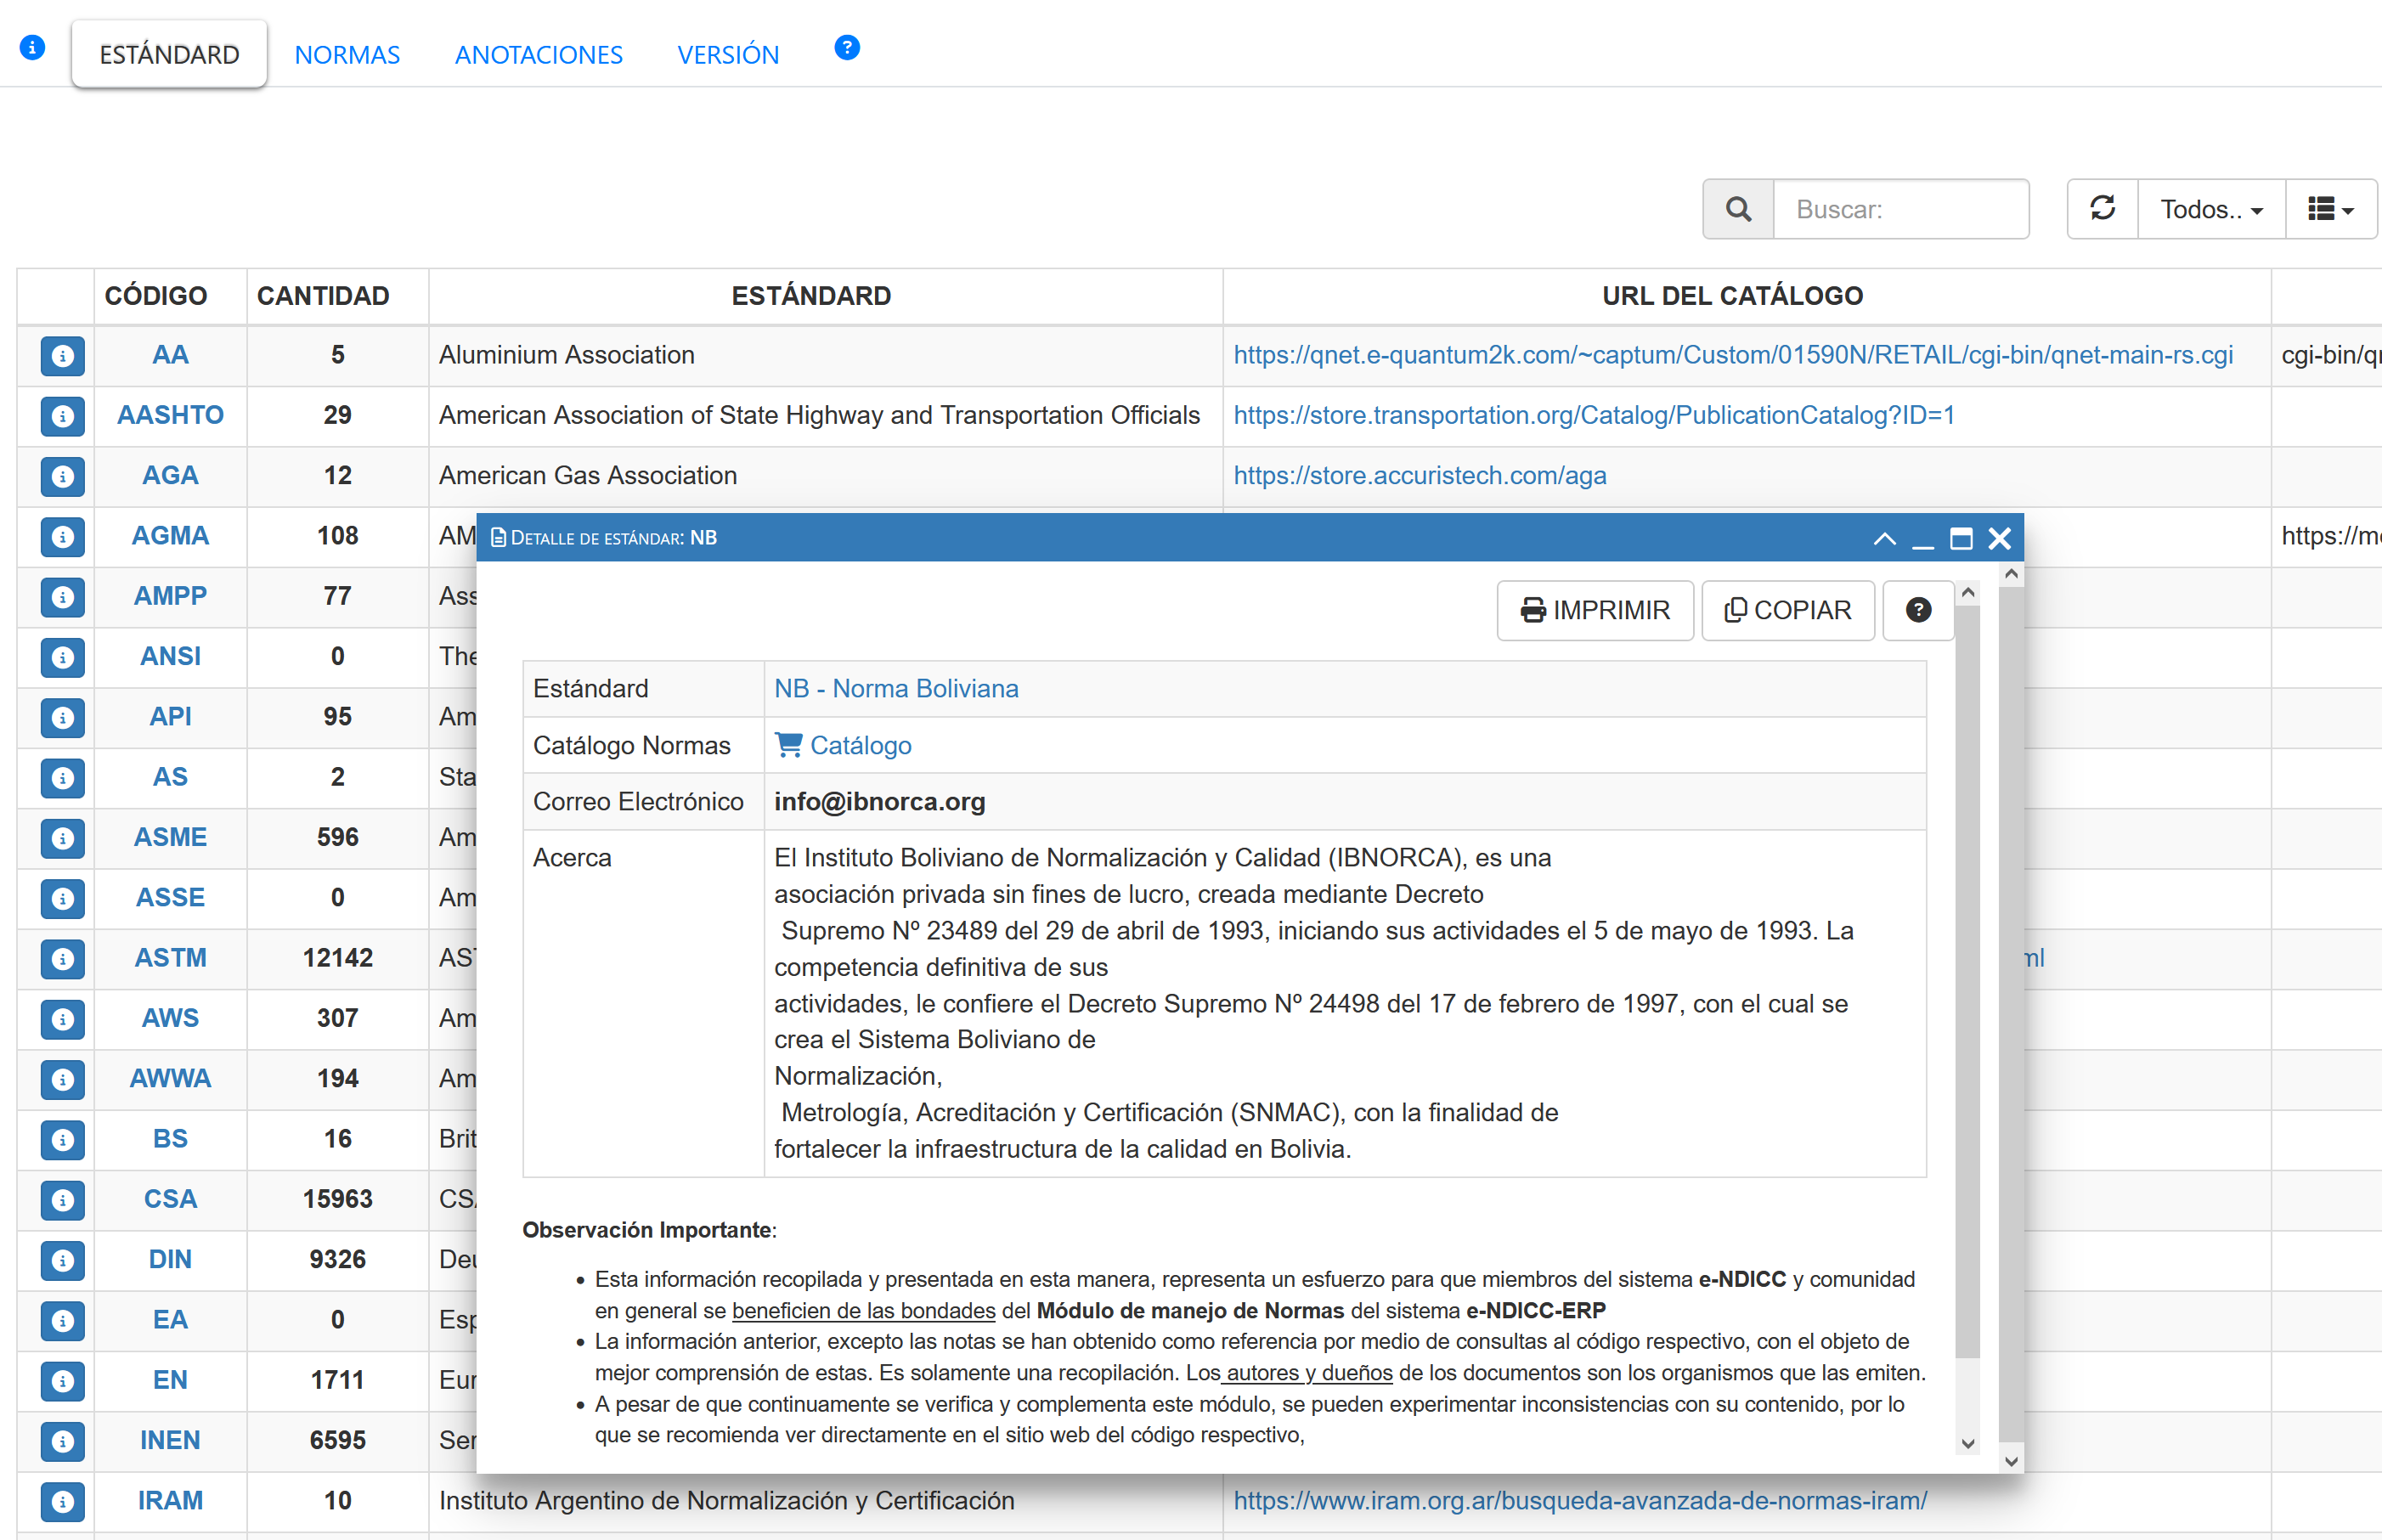Click the refresh table icon button

pos(2101,209)
